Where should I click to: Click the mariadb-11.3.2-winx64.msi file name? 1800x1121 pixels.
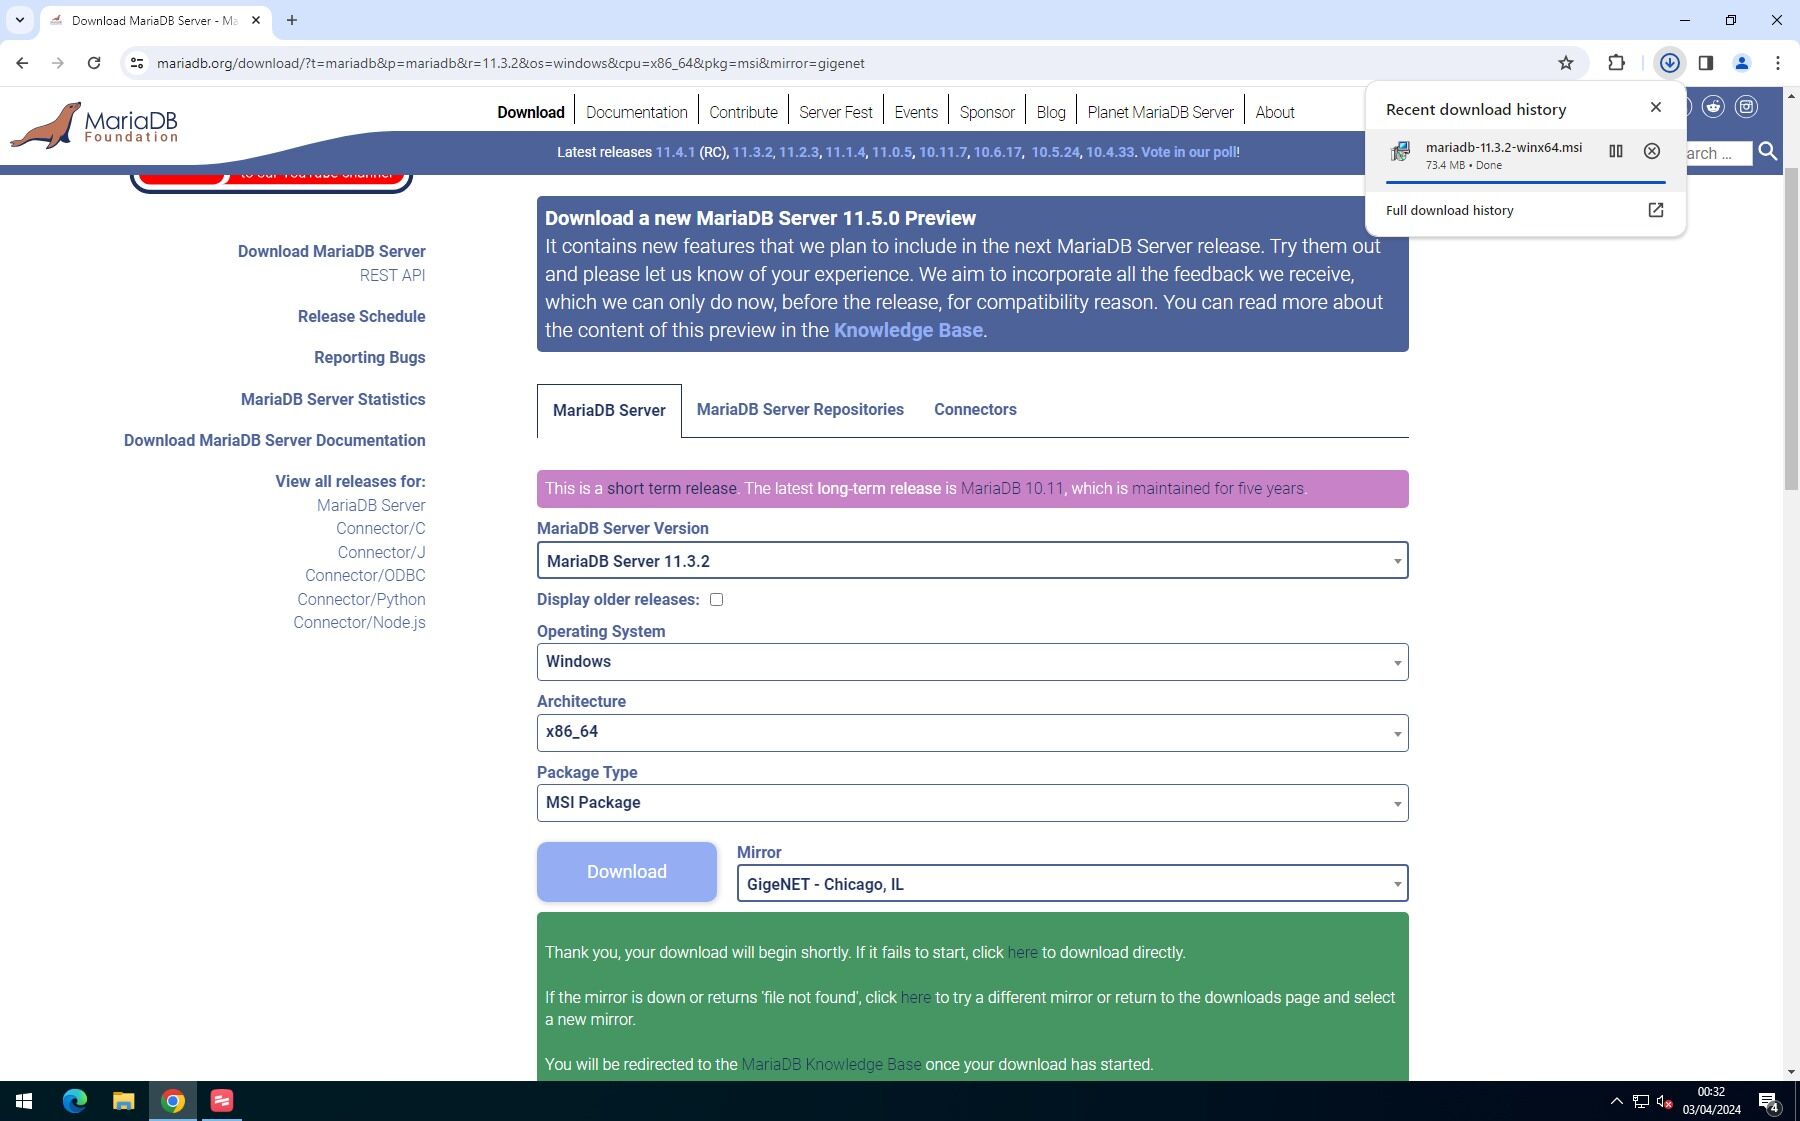click(1503, 148)
